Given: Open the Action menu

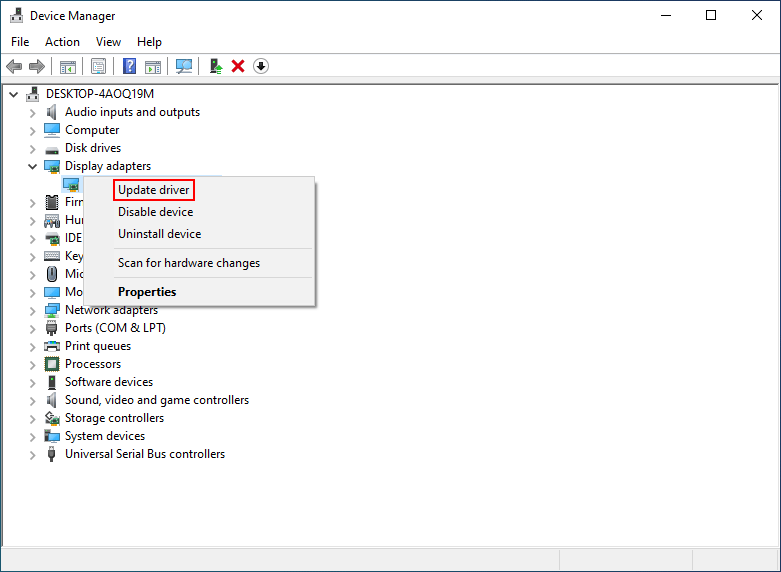Looking at the screenshot, I should pyautogui.click(x=62, y=42).
